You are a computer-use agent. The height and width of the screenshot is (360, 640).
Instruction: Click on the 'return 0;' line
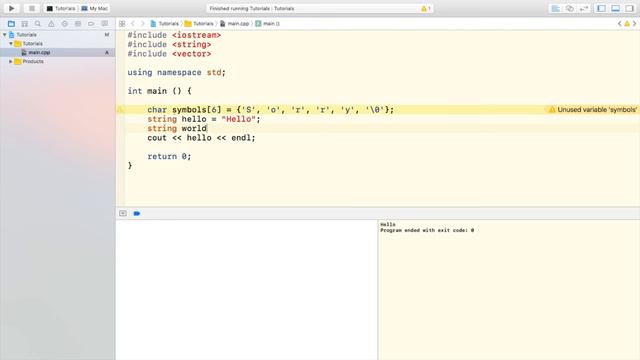click(x=169, y=156)
